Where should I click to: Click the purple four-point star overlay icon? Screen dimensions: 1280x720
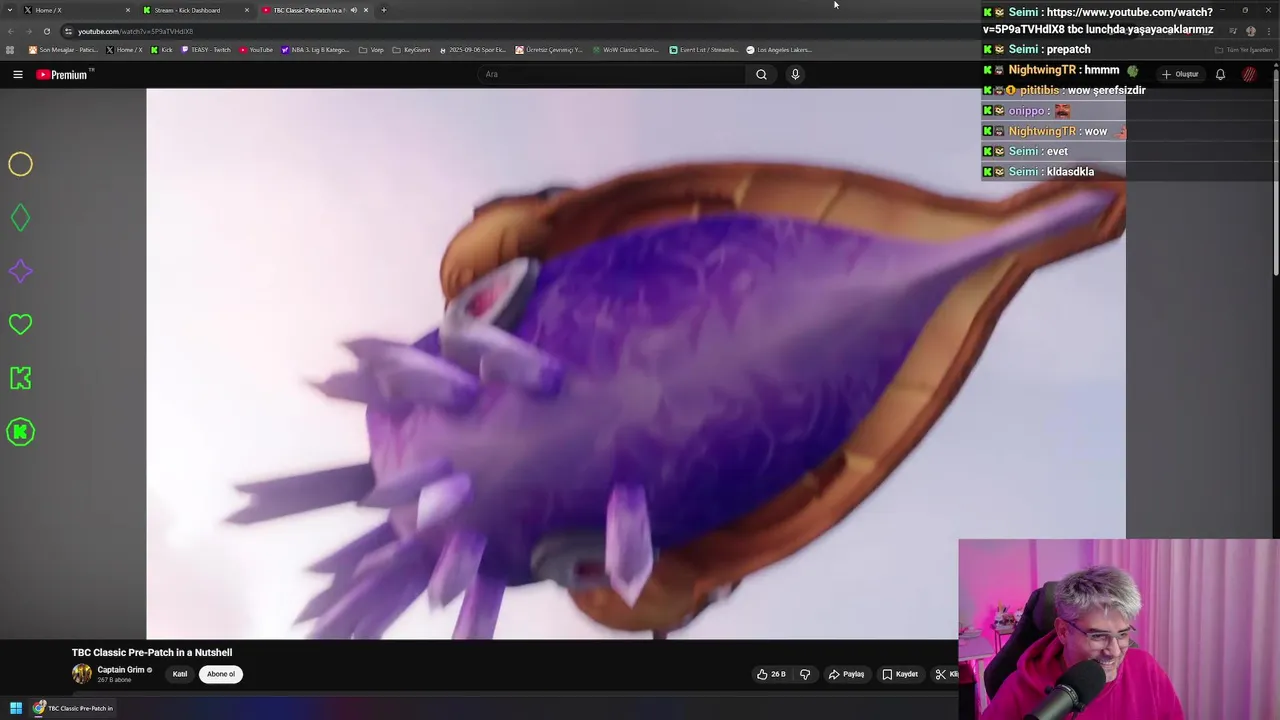coord(20,271)
